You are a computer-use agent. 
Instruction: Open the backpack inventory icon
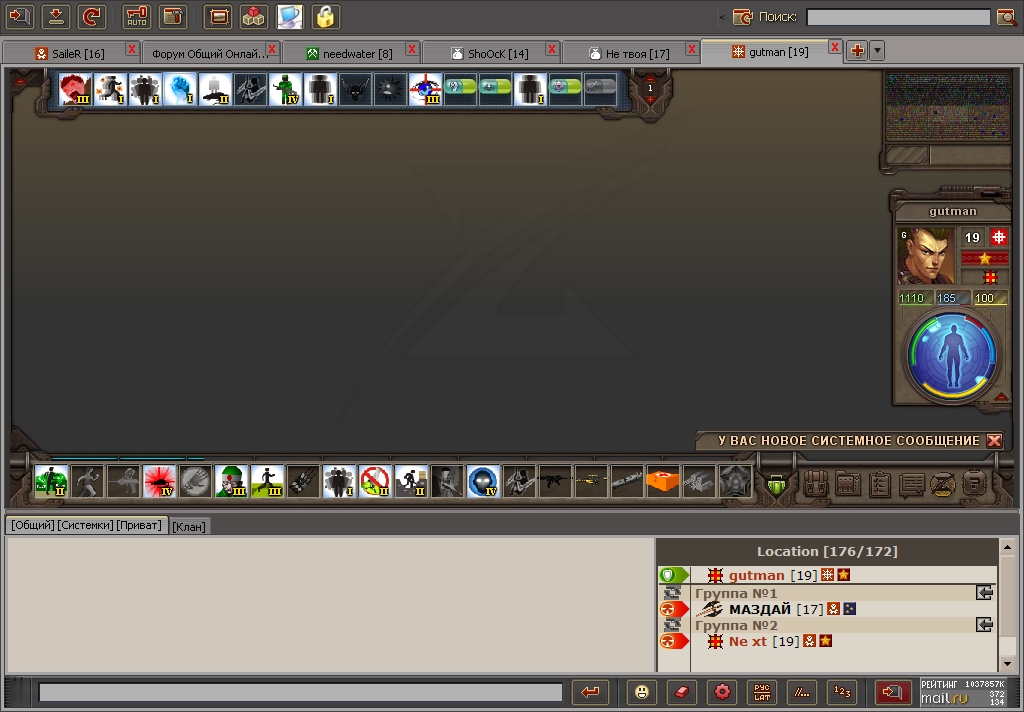(x=816, y=484)
